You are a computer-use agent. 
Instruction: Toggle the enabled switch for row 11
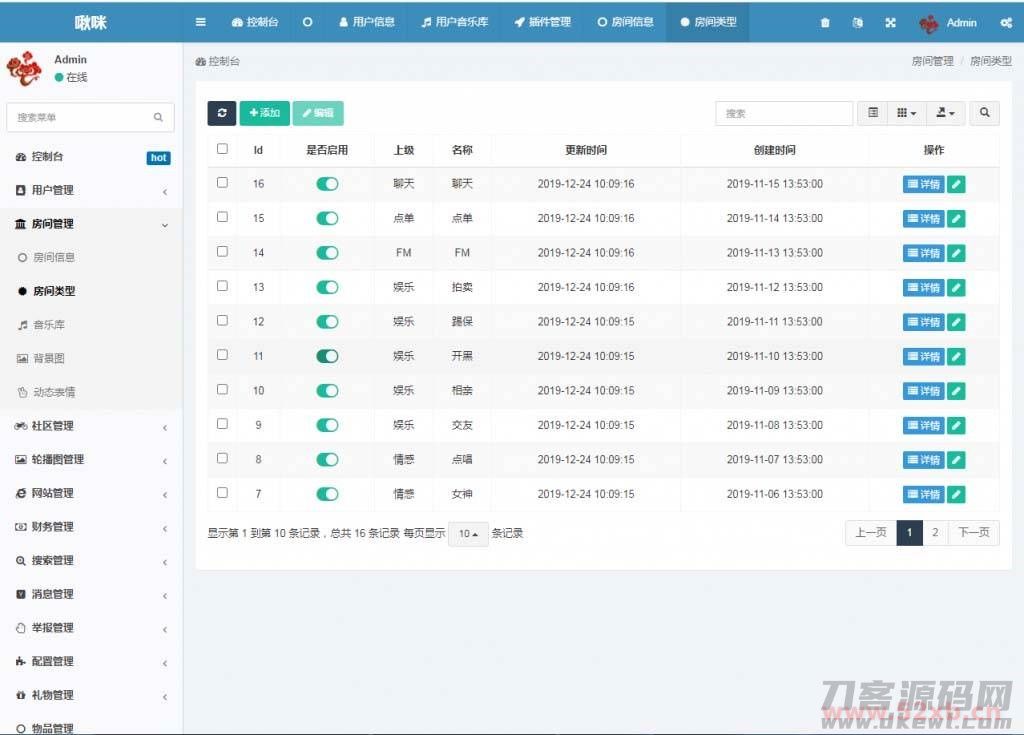tap(327, 356)
